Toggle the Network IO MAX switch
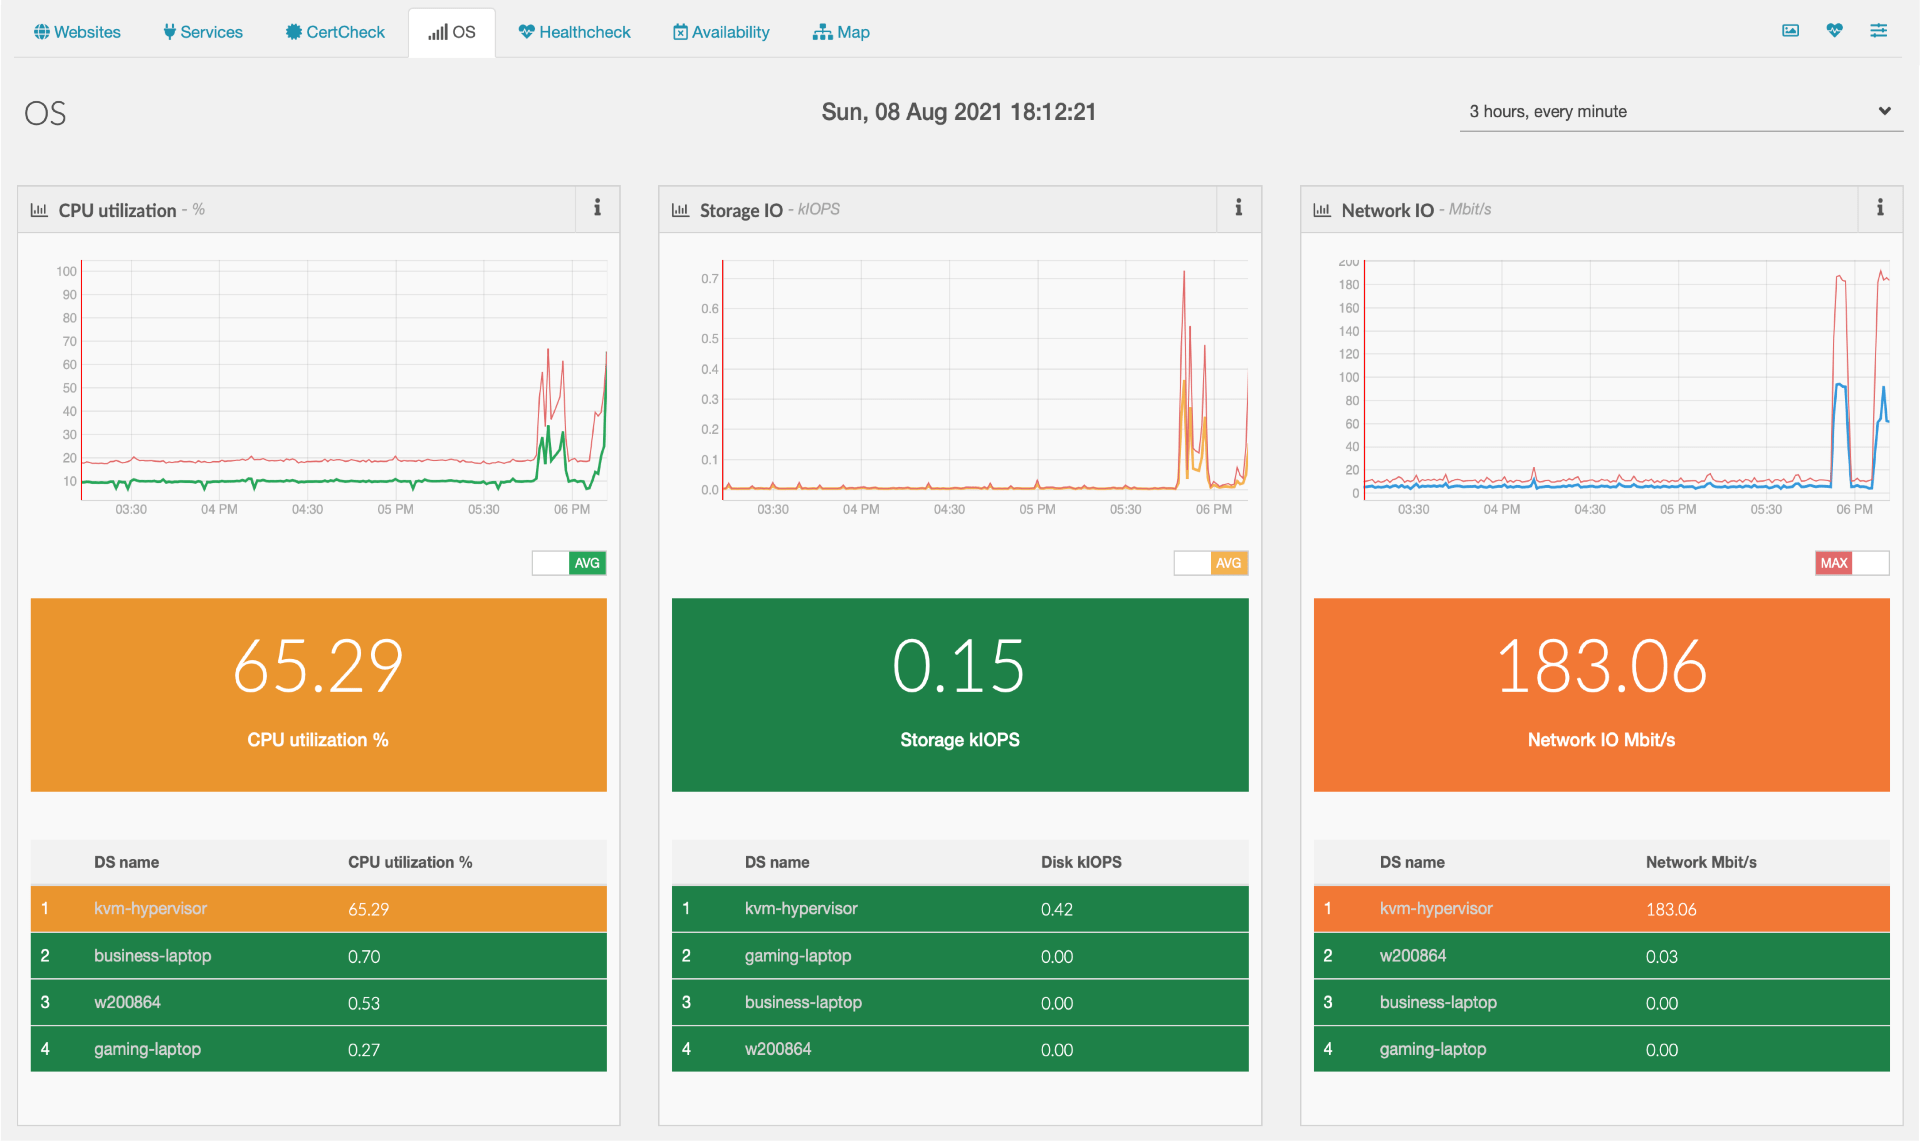This screenshot has width=1920, height=1141. click(x=1852, y=563)
